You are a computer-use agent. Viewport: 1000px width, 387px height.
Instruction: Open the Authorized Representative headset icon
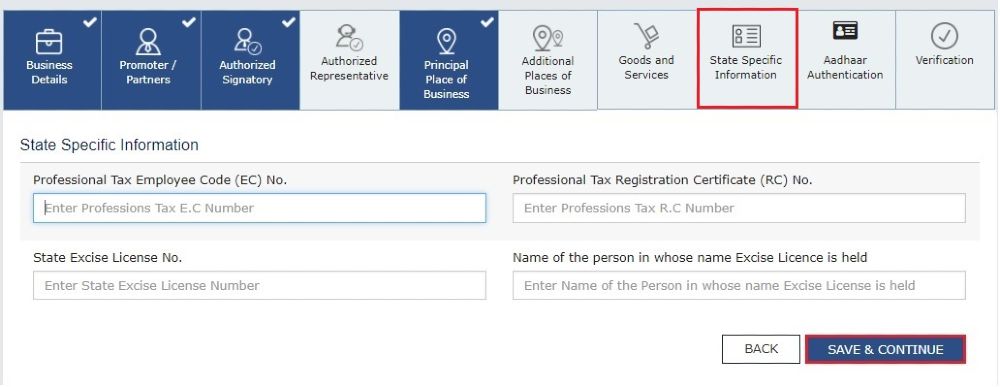point(349,38)
